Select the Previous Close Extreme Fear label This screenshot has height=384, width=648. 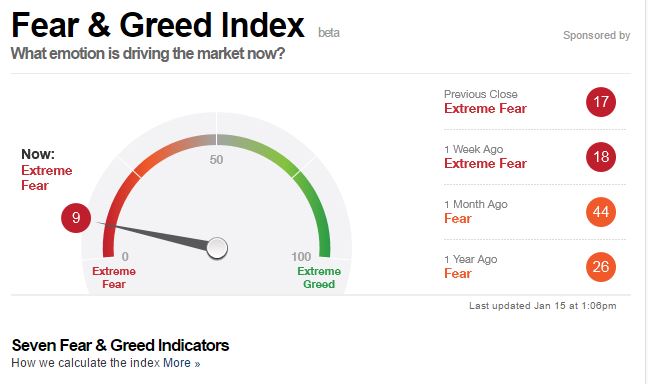tap(485, 108)
